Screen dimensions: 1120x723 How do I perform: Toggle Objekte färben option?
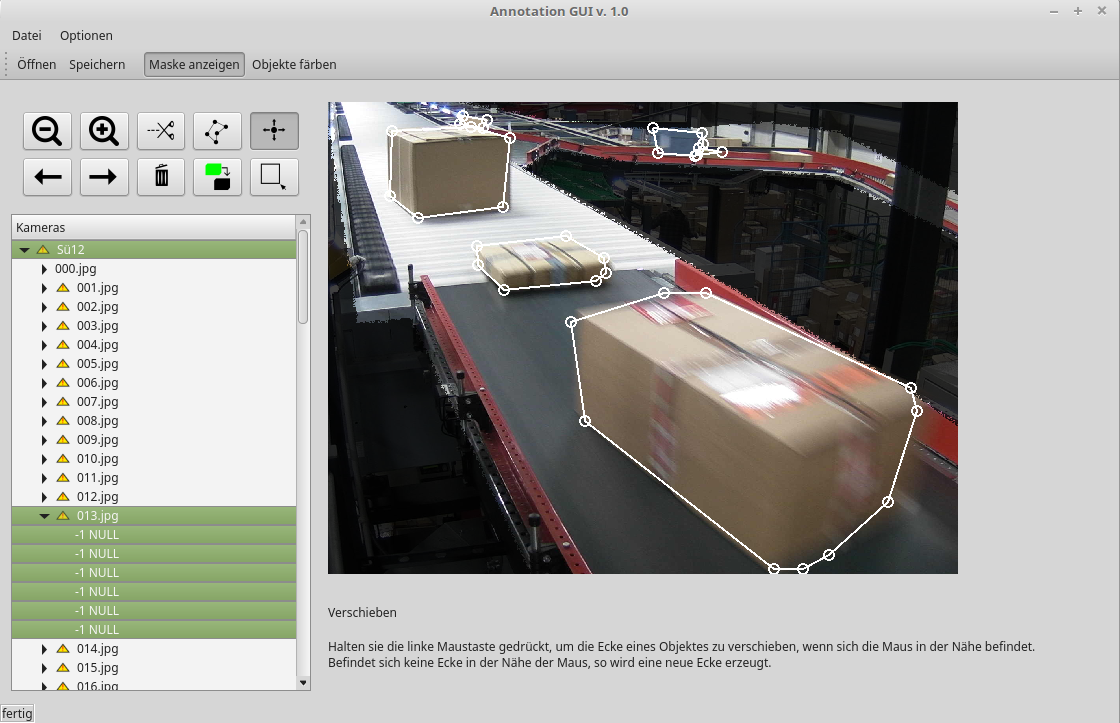click(x=294, y=64)
